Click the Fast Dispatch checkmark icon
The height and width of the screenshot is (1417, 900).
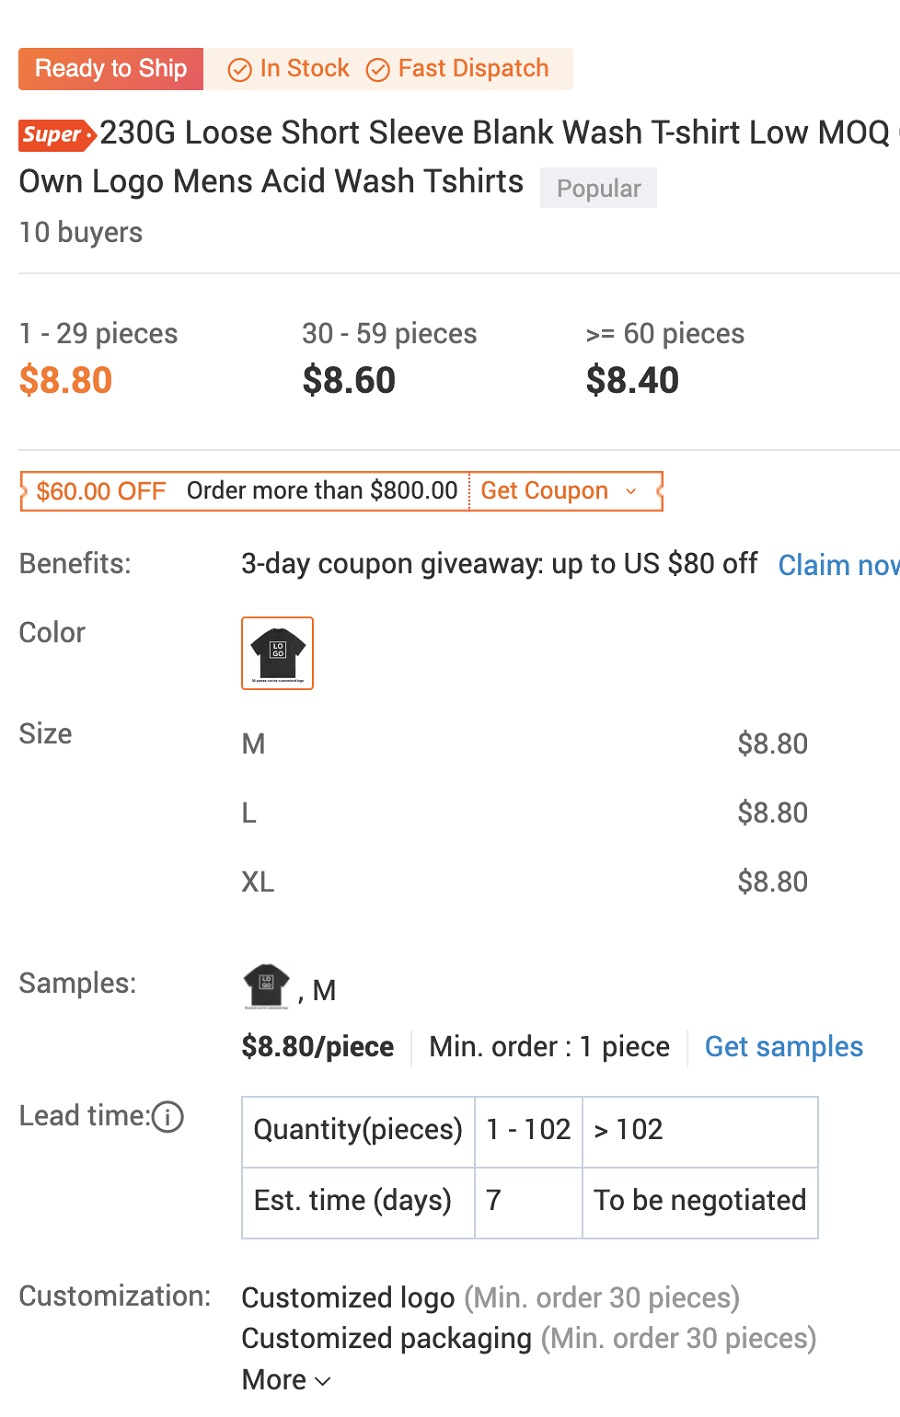[x=378, y=69]
